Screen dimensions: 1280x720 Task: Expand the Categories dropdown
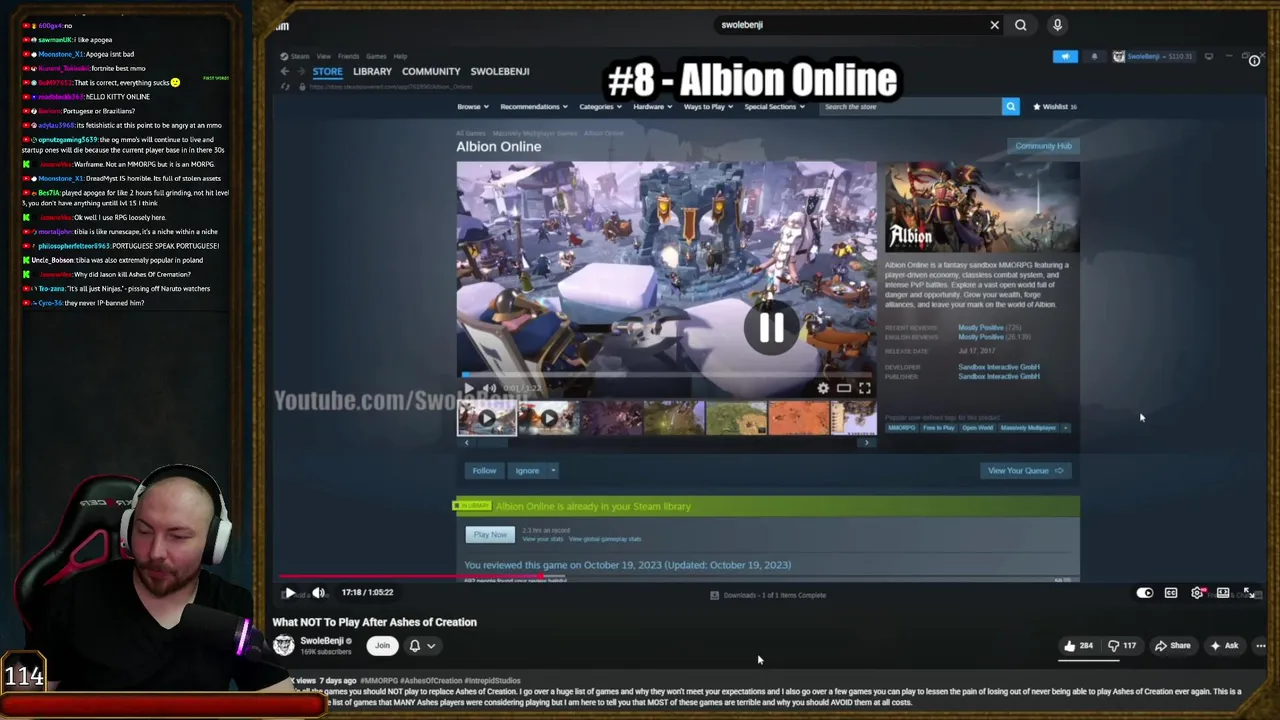[x=600, y=107]
